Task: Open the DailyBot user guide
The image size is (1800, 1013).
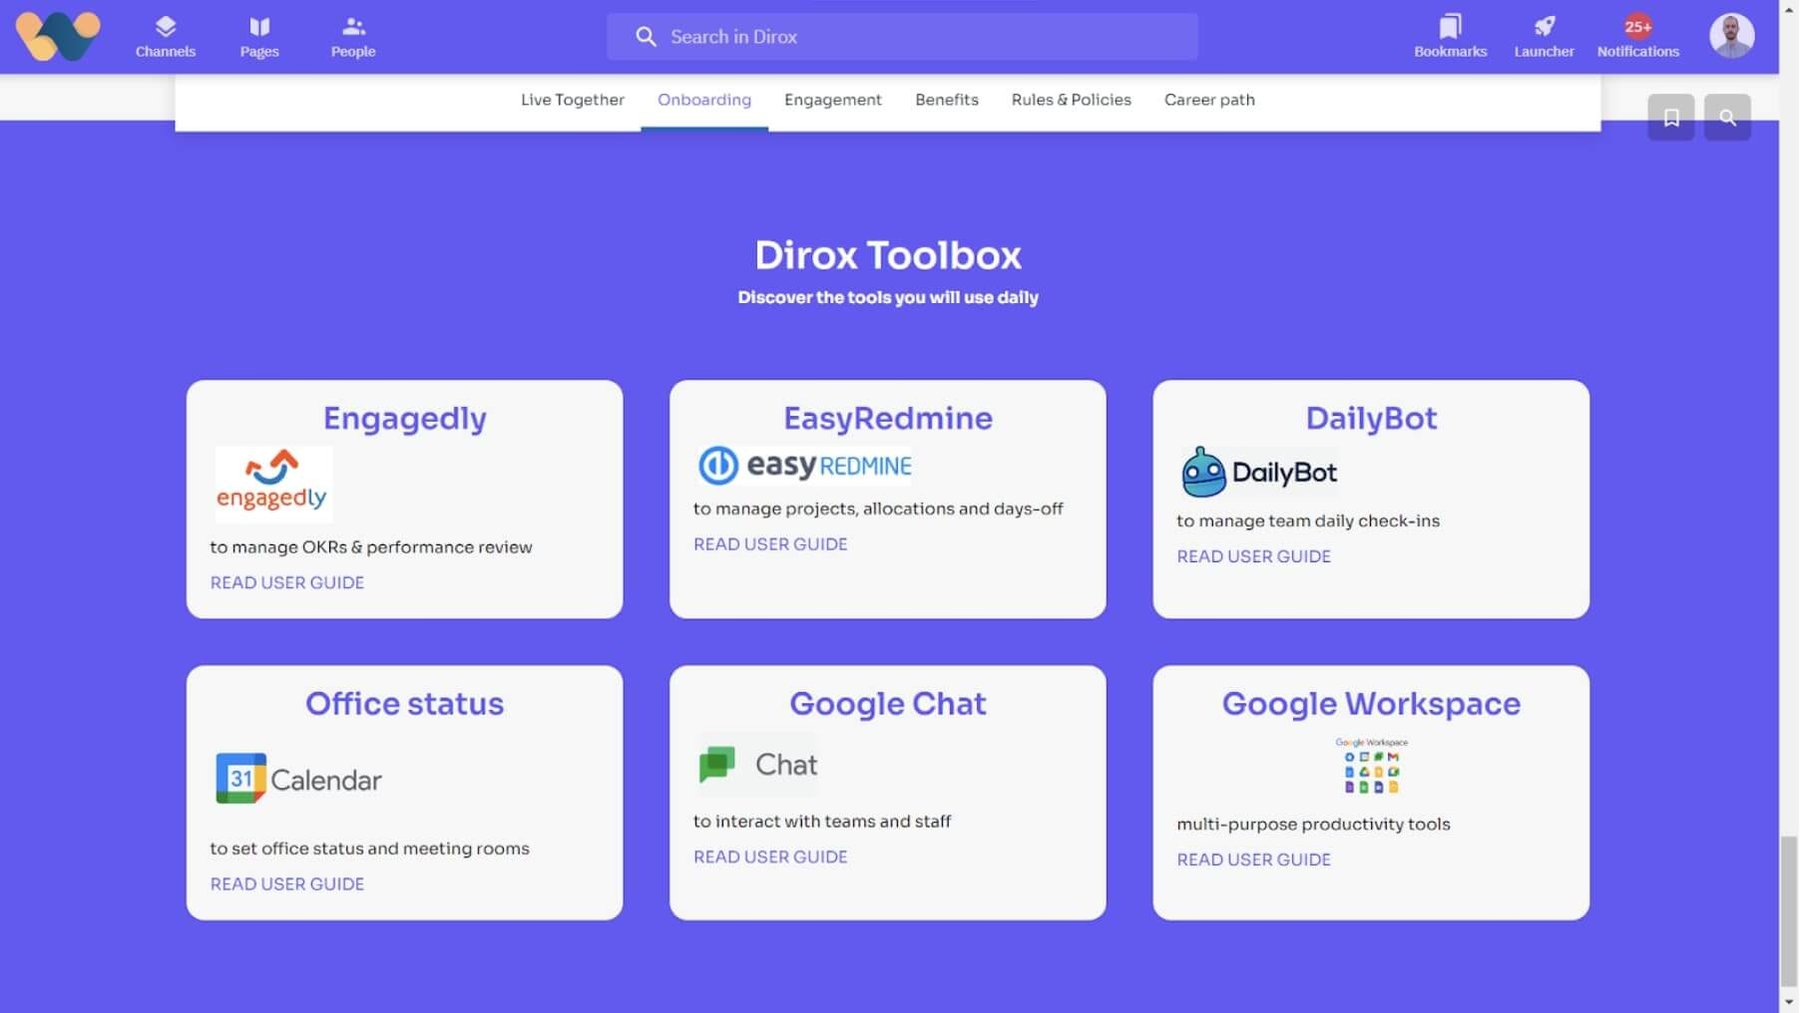Action: (1253, 556)
